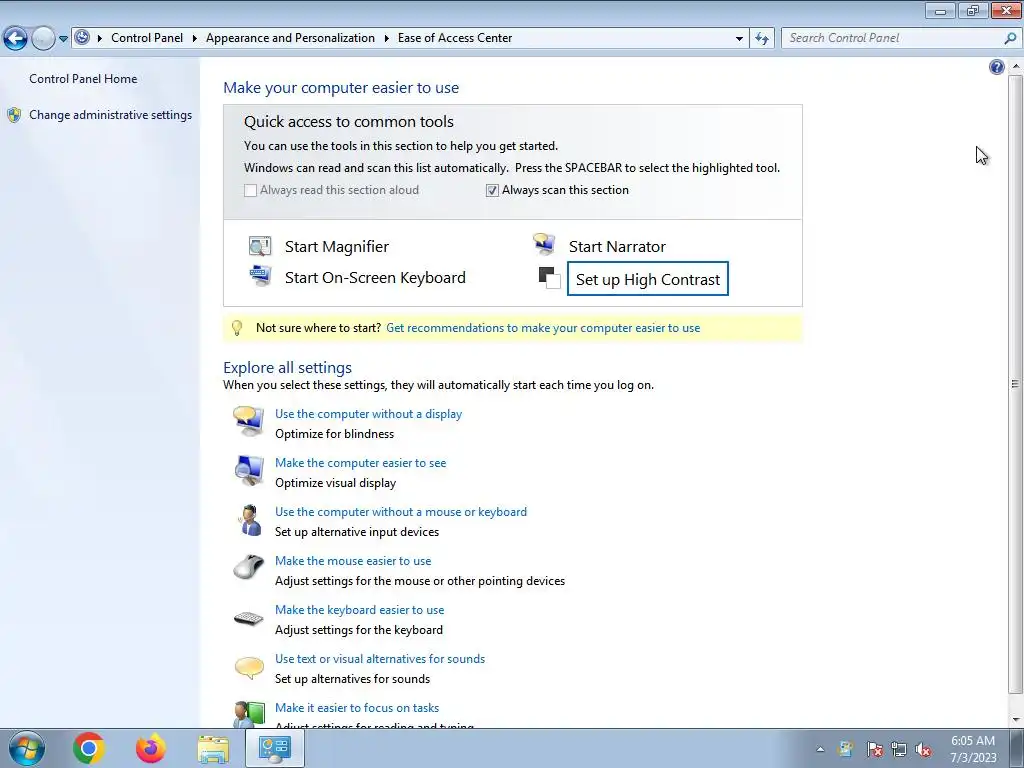The width and height of the screenshot is (1024, 768).
Task: Open 'Make the computer easier to see' link
Action: coord(360,463)
